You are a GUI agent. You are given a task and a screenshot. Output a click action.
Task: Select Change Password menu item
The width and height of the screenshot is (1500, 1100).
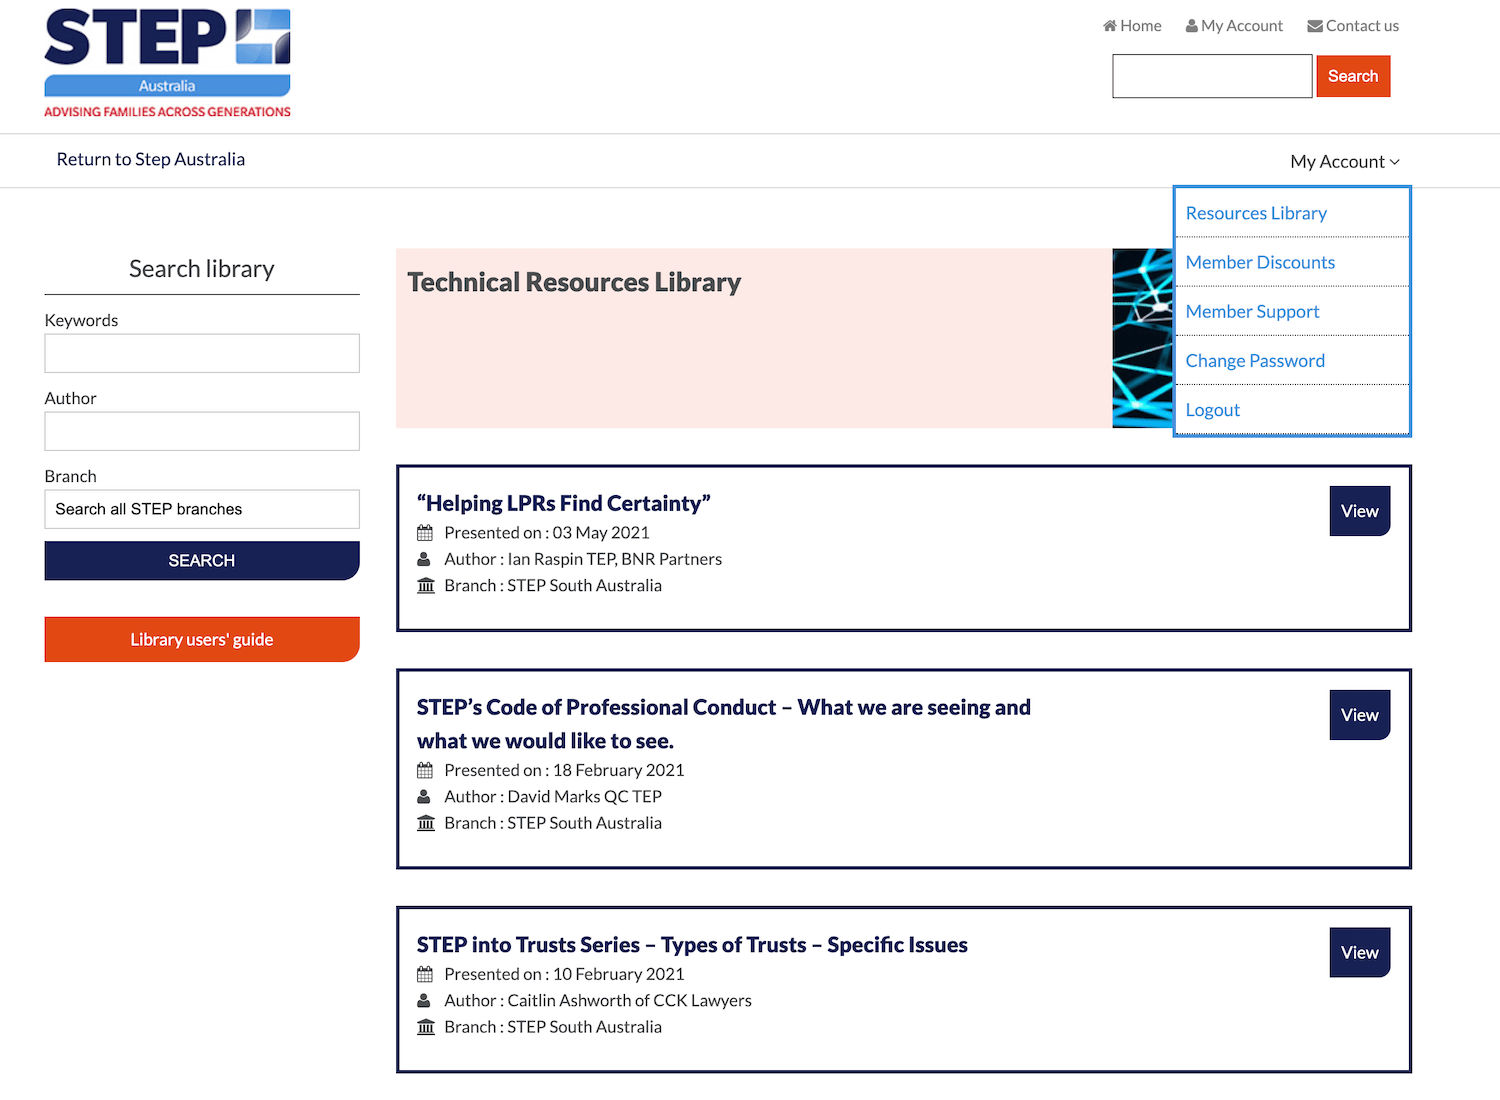click(1292, 360)
